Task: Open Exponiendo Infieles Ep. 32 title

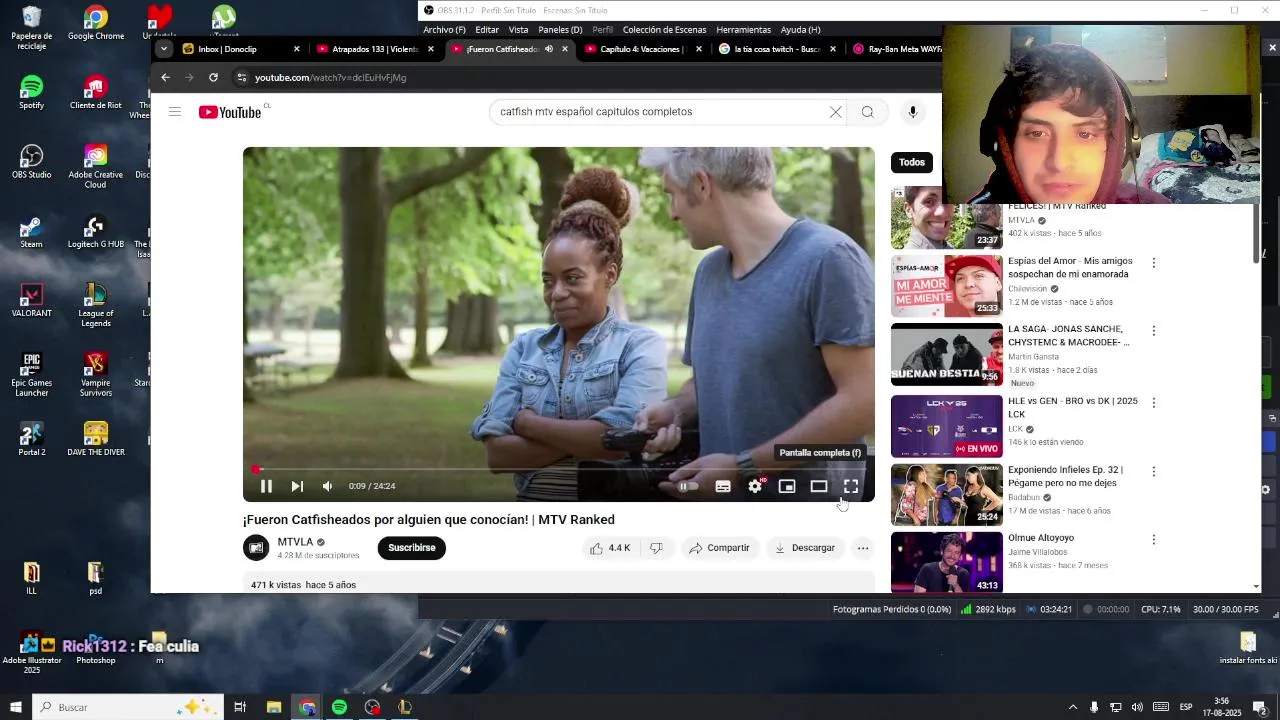Action: point(1065,476)
